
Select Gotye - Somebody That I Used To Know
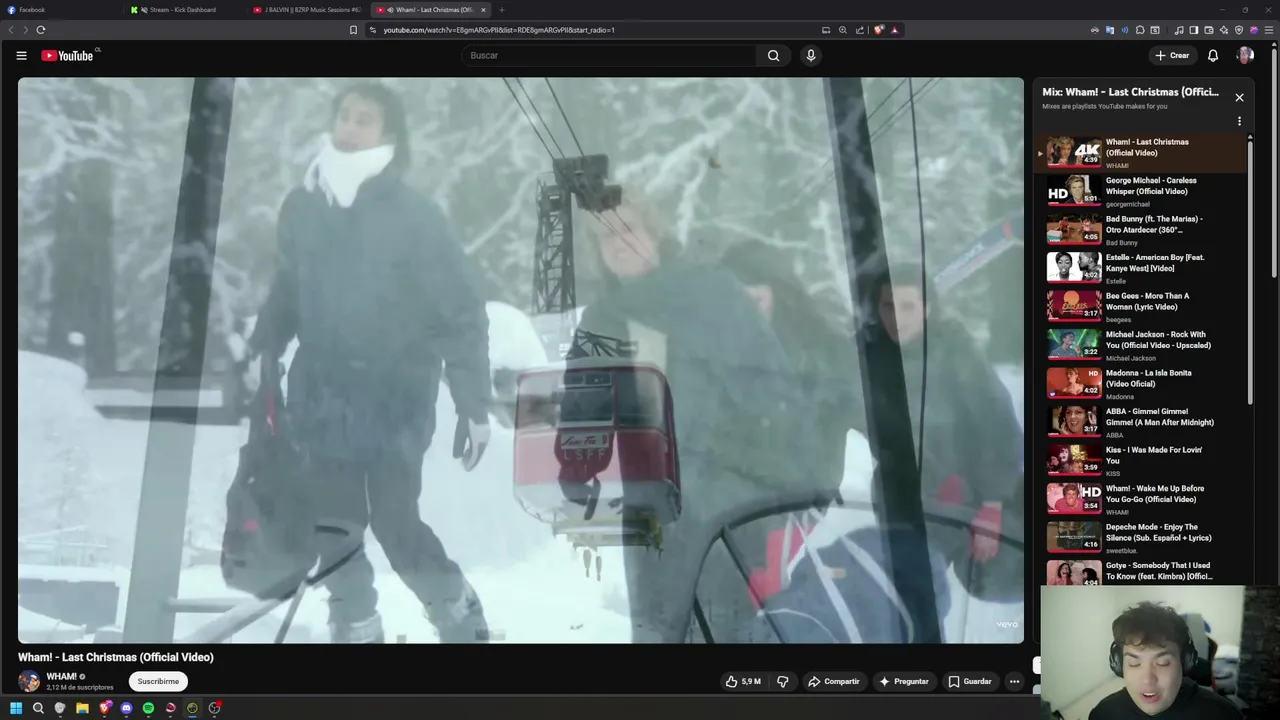click(x=1140, y=572)
